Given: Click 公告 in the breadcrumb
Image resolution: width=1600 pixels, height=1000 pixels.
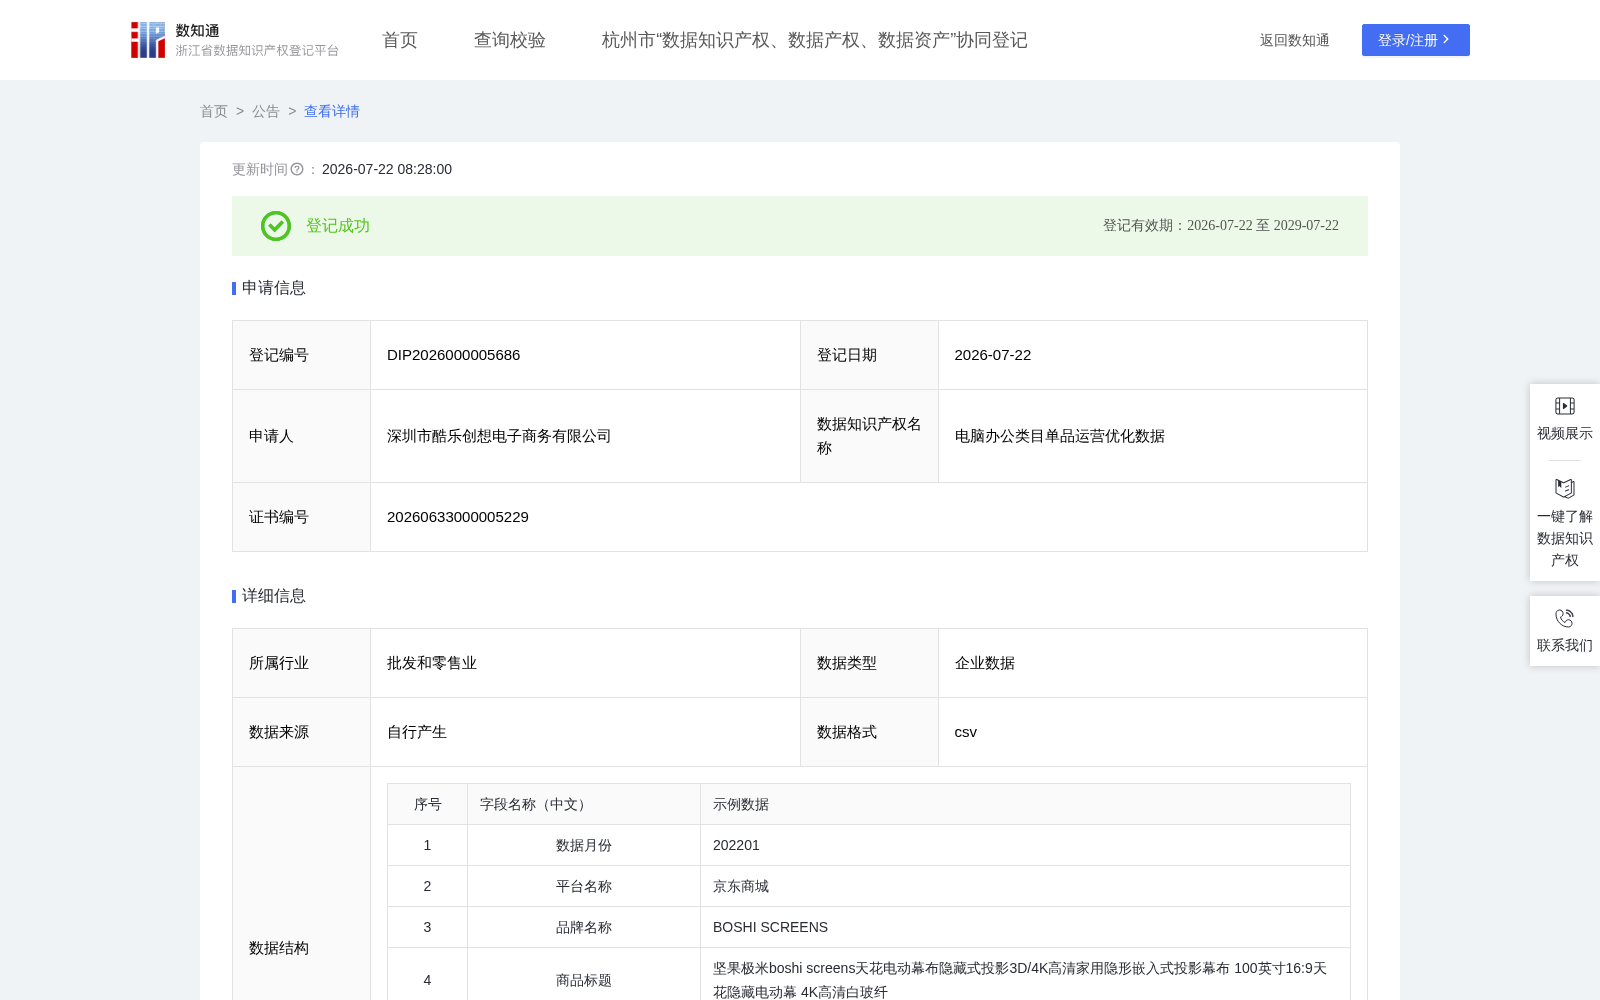Looking at the screenshot, I should click(266, 111).
